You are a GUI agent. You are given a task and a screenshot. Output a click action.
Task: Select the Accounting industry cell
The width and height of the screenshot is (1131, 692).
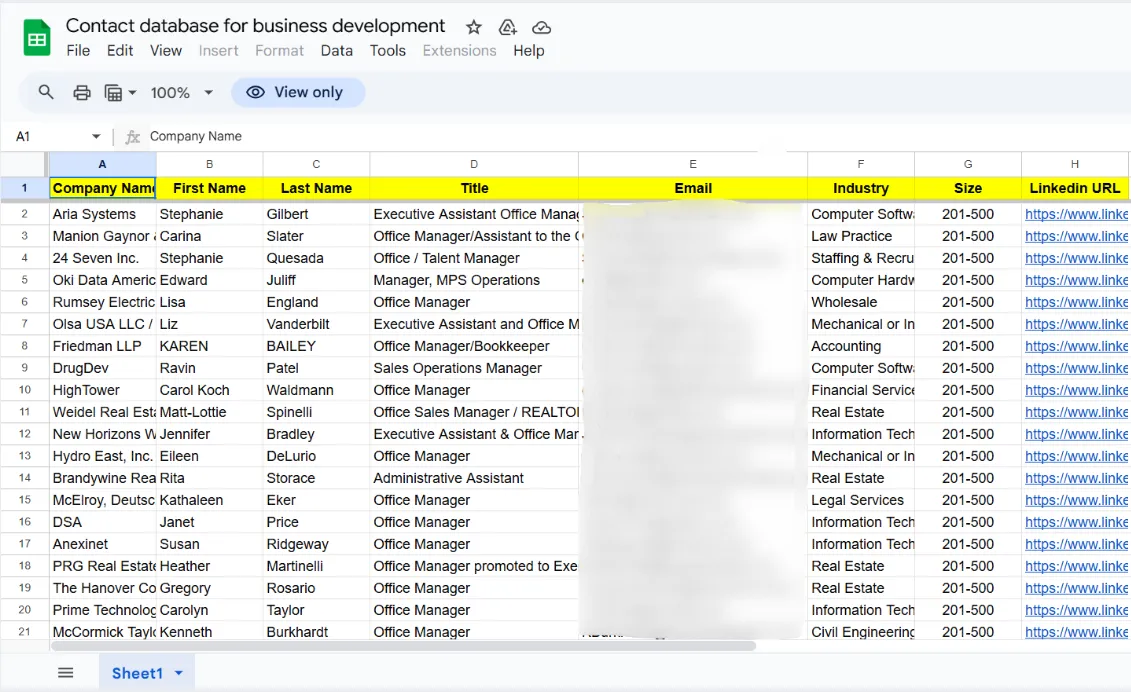[x=861, y=346]
